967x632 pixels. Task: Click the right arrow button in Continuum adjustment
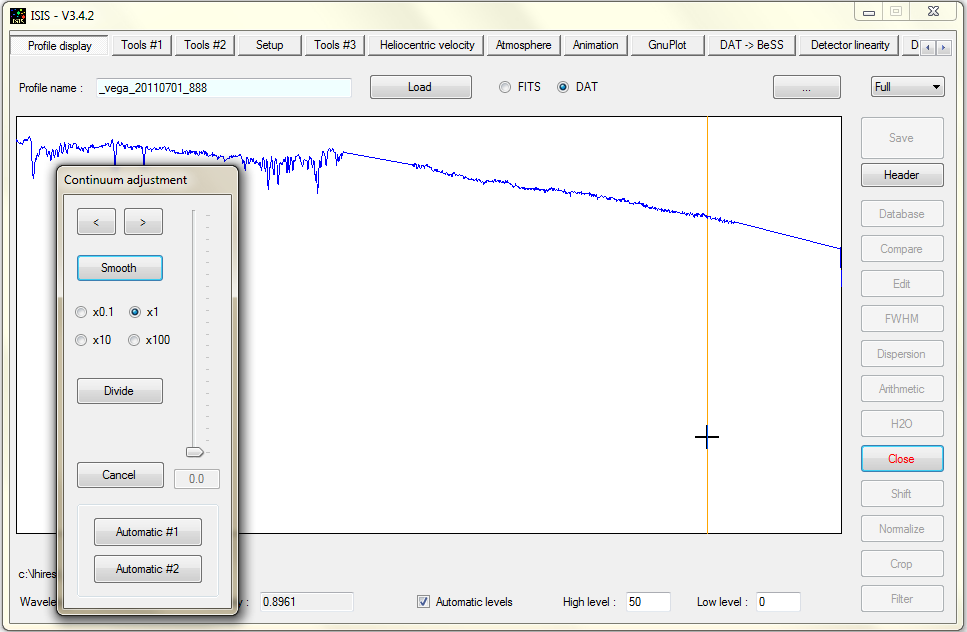tap(143, 222)
